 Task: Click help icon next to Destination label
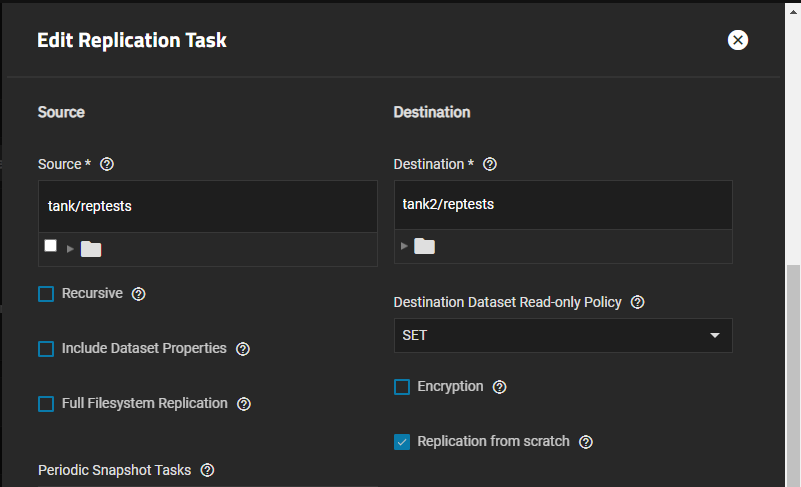(x=490, y=164)
